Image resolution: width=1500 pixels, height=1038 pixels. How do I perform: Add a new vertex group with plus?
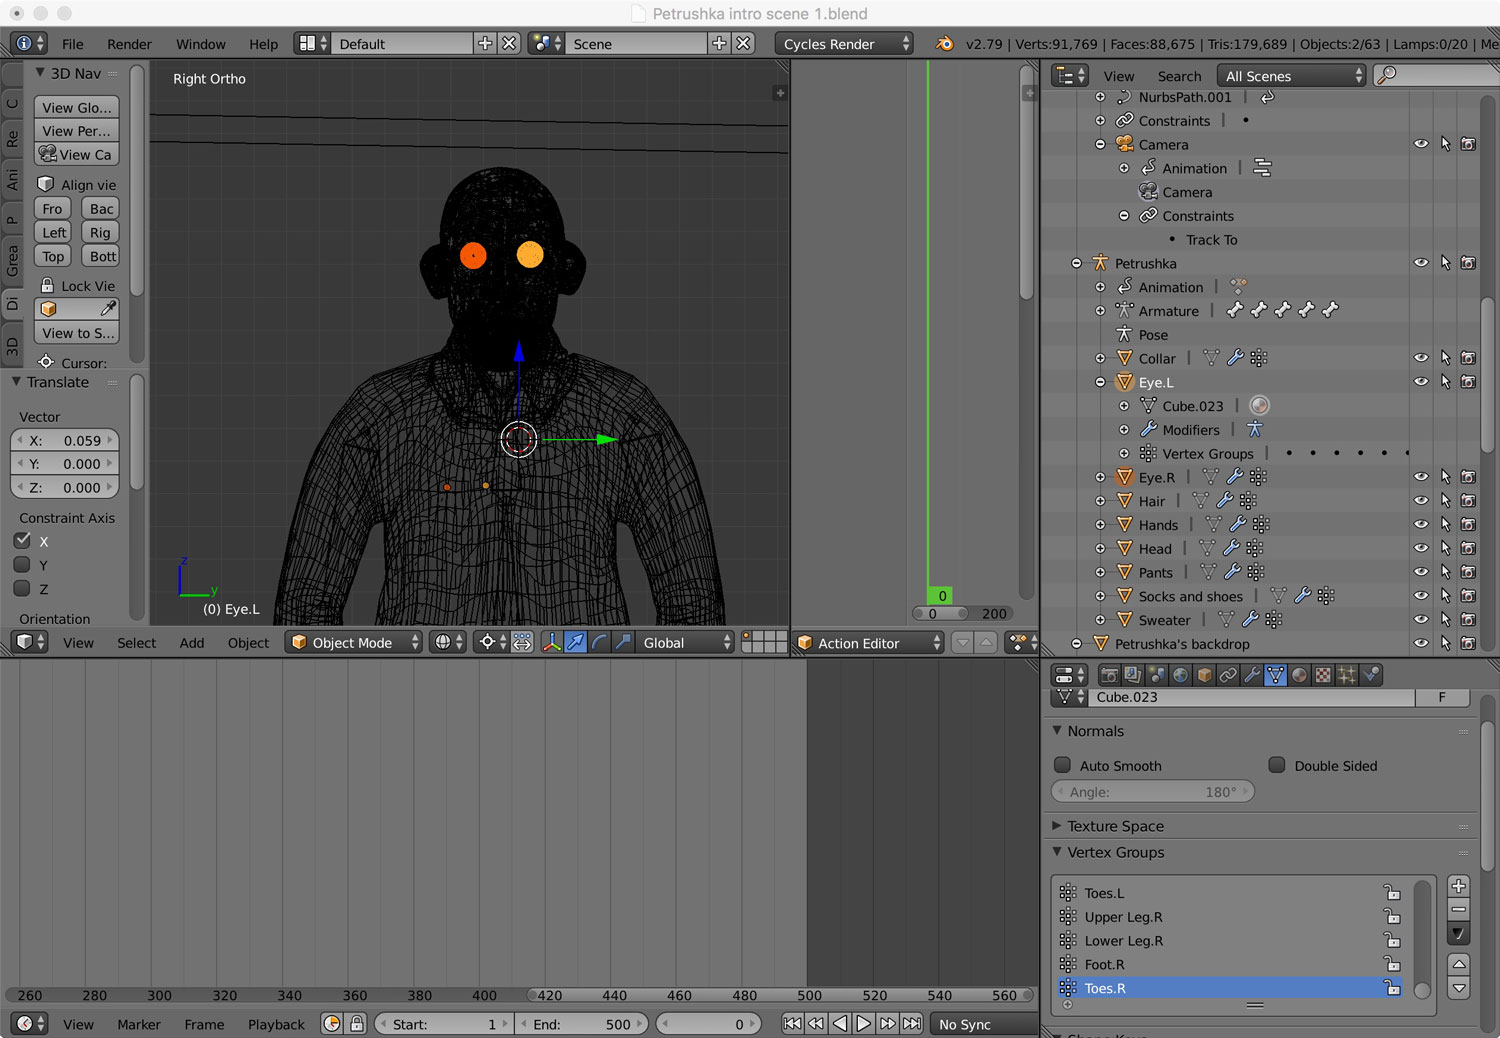click(x=1458, y=886)
